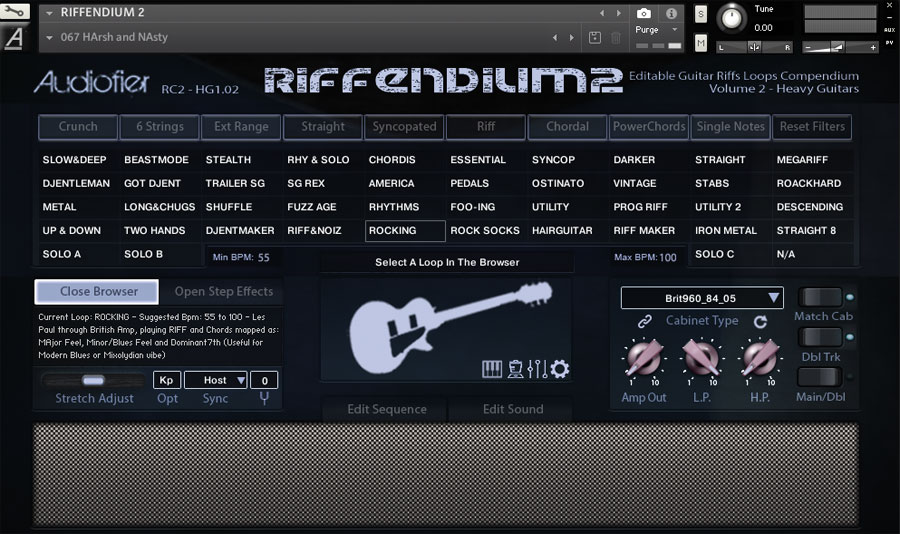Click the output volume slider
Image resolution: width=900 pixels, height=534 pixels.
coord(840,47)
